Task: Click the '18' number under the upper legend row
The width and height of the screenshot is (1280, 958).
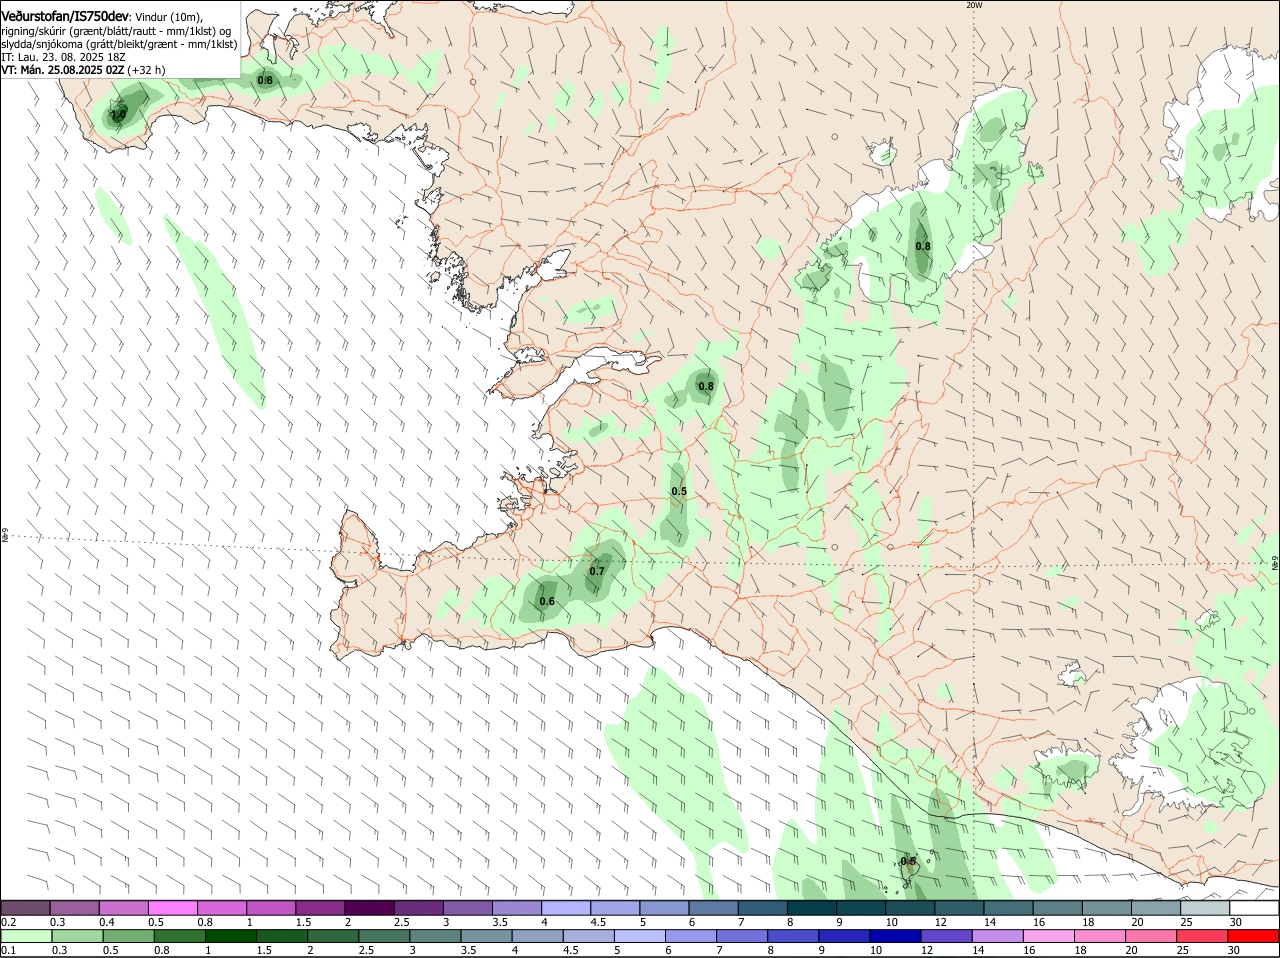Action: tap(1089, 922)
